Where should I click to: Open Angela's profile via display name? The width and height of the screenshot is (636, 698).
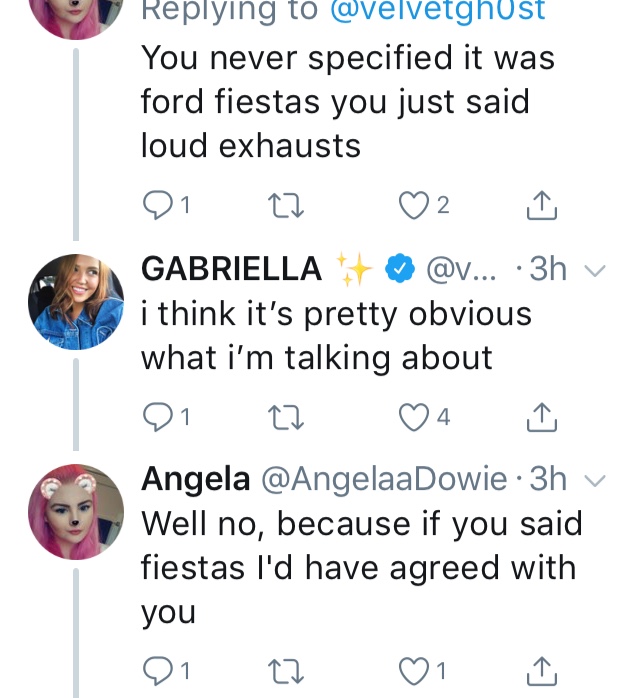pyautogui.click(x=195, y=479)
